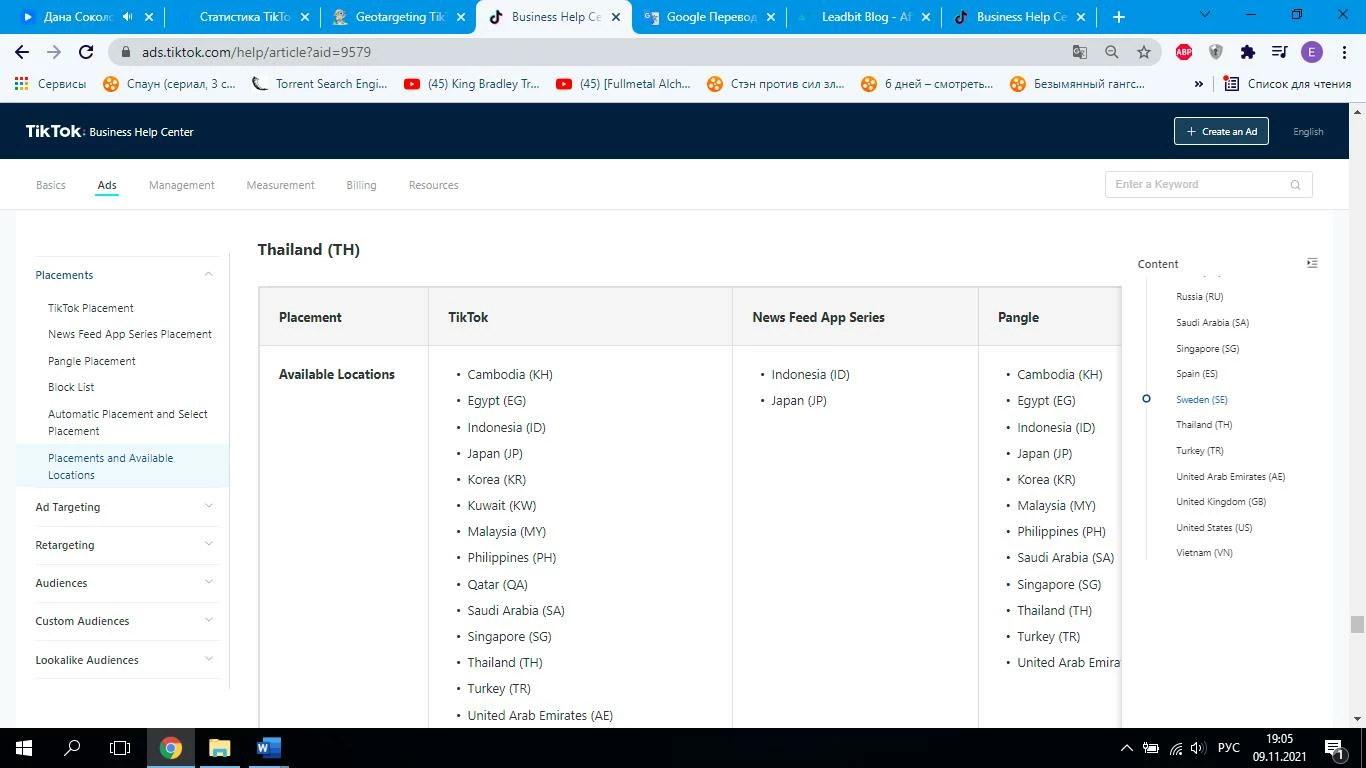Open the media control icon in toolbar
Viewport: 1366px width, 768px height.
pos(1279,52)
